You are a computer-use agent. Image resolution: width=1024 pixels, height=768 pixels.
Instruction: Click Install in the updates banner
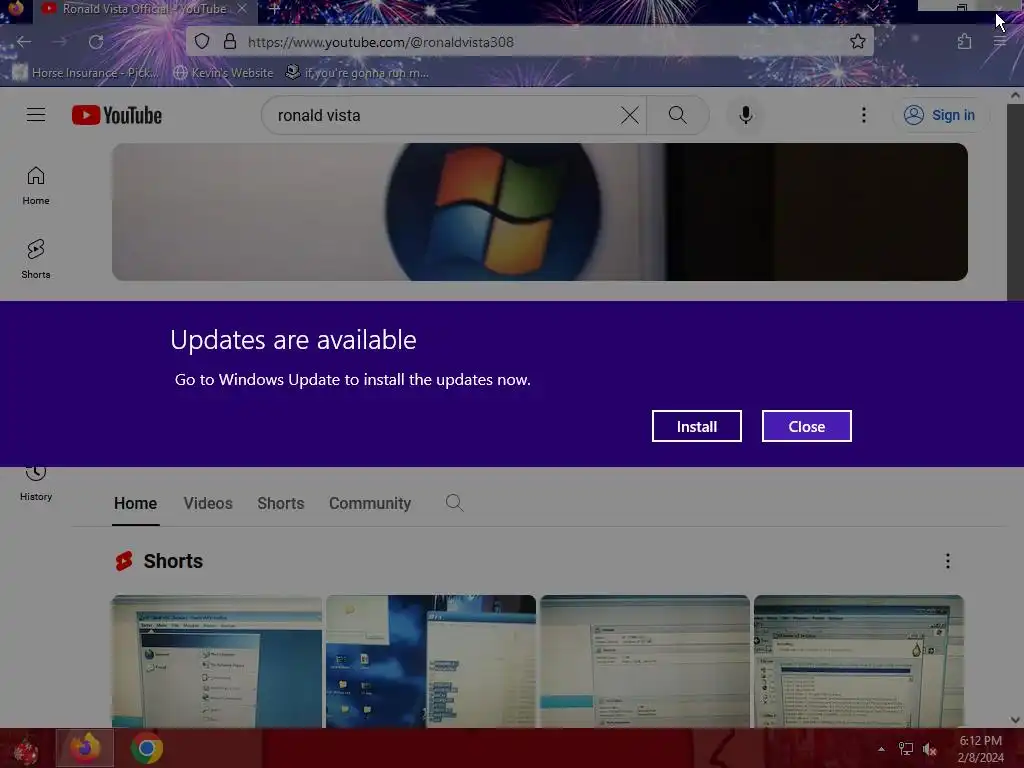(x=696, y=426)
